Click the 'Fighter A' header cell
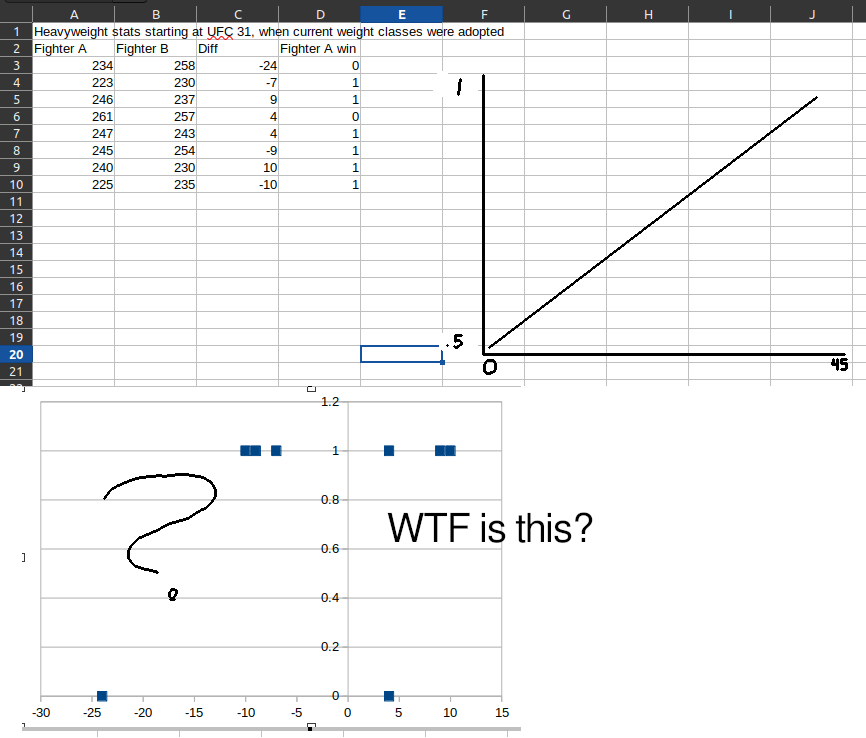This screenshot has width=866, height=738. 73,49
